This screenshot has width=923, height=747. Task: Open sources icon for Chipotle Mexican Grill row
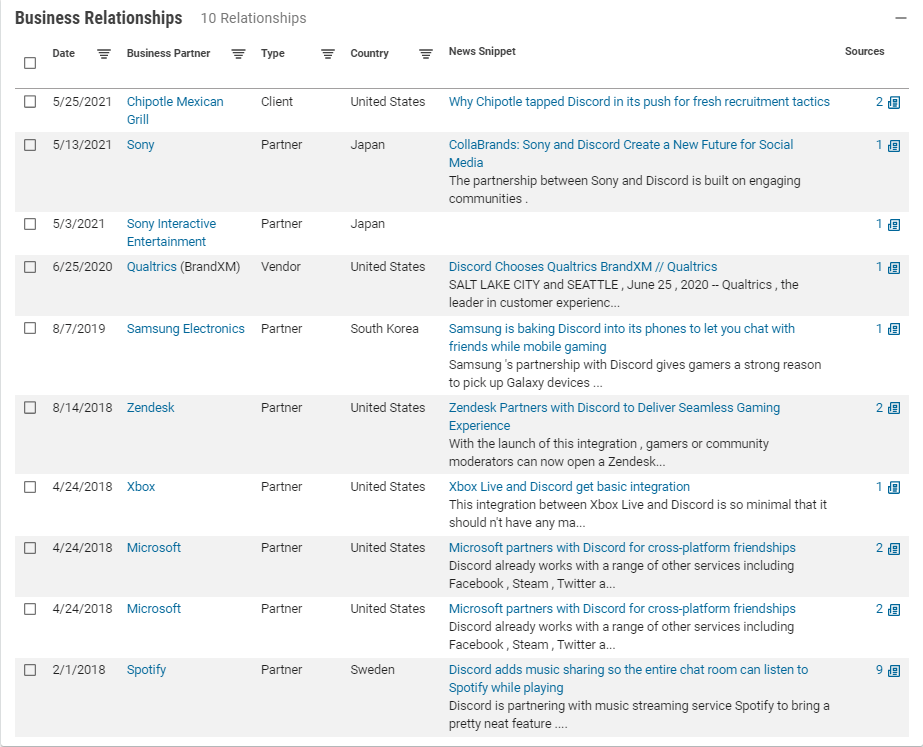point(894,102)
